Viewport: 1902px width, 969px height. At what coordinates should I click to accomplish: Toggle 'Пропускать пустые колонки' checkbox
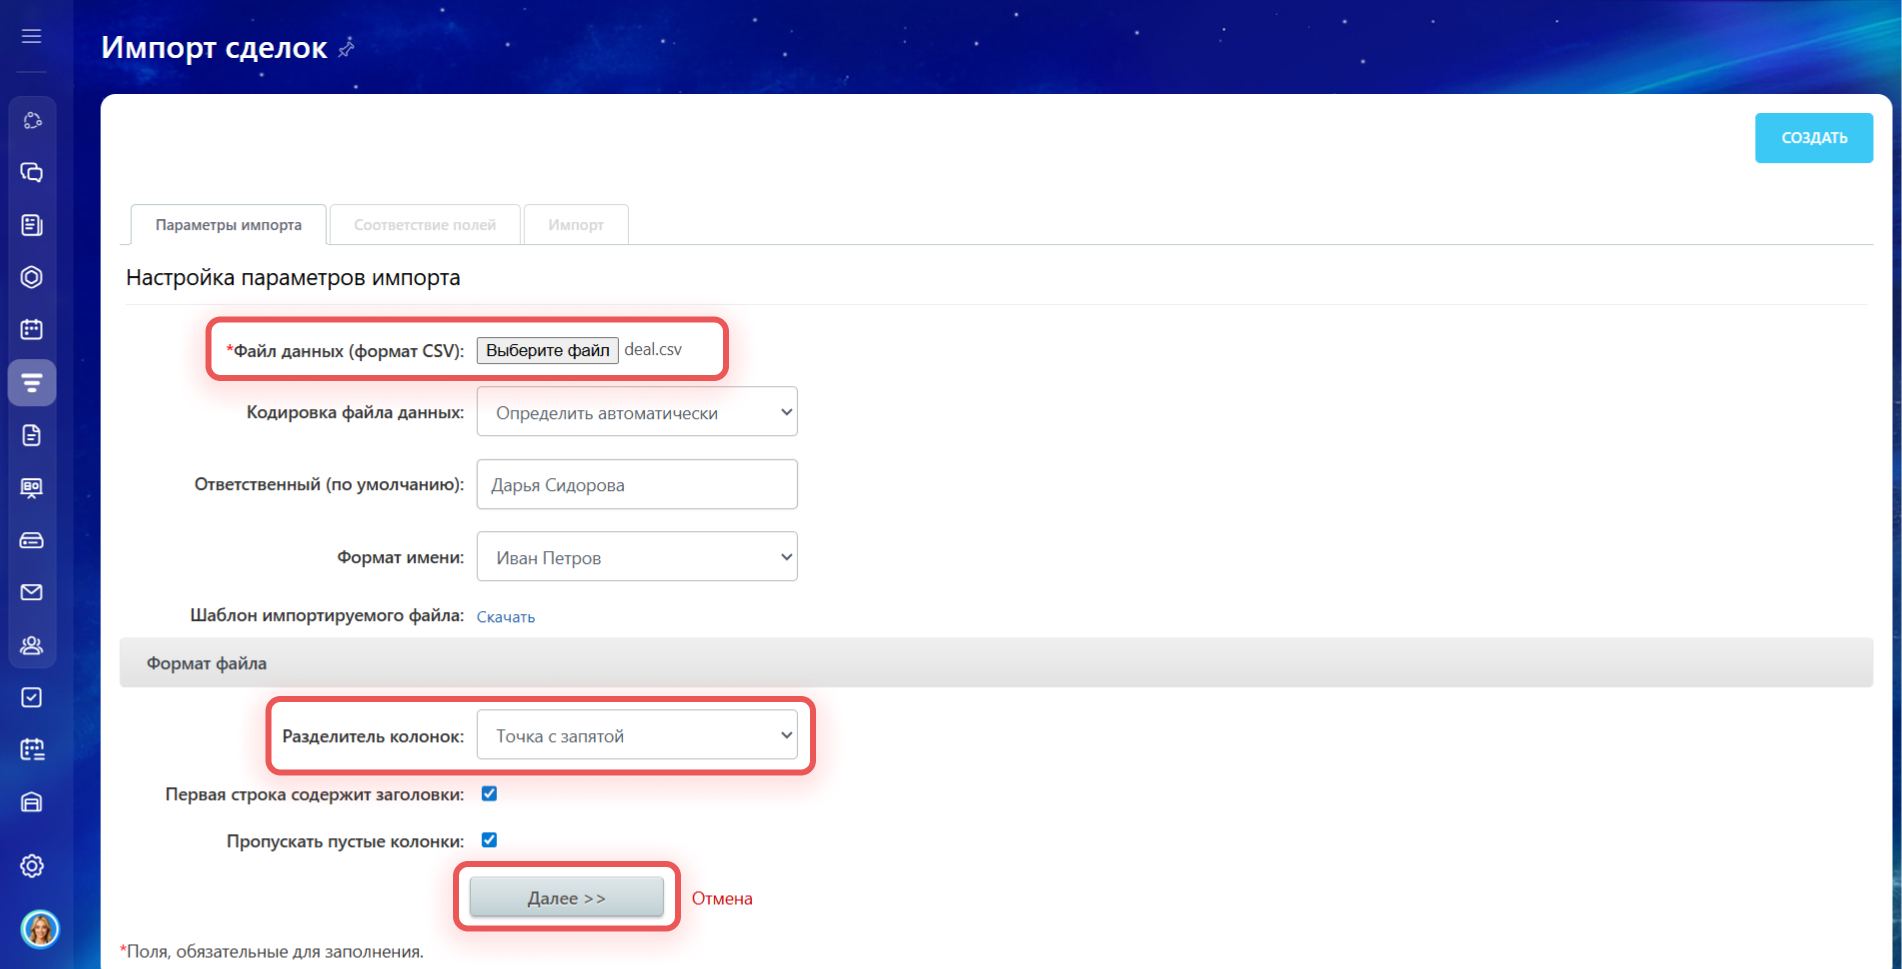(x=489, y=840)
